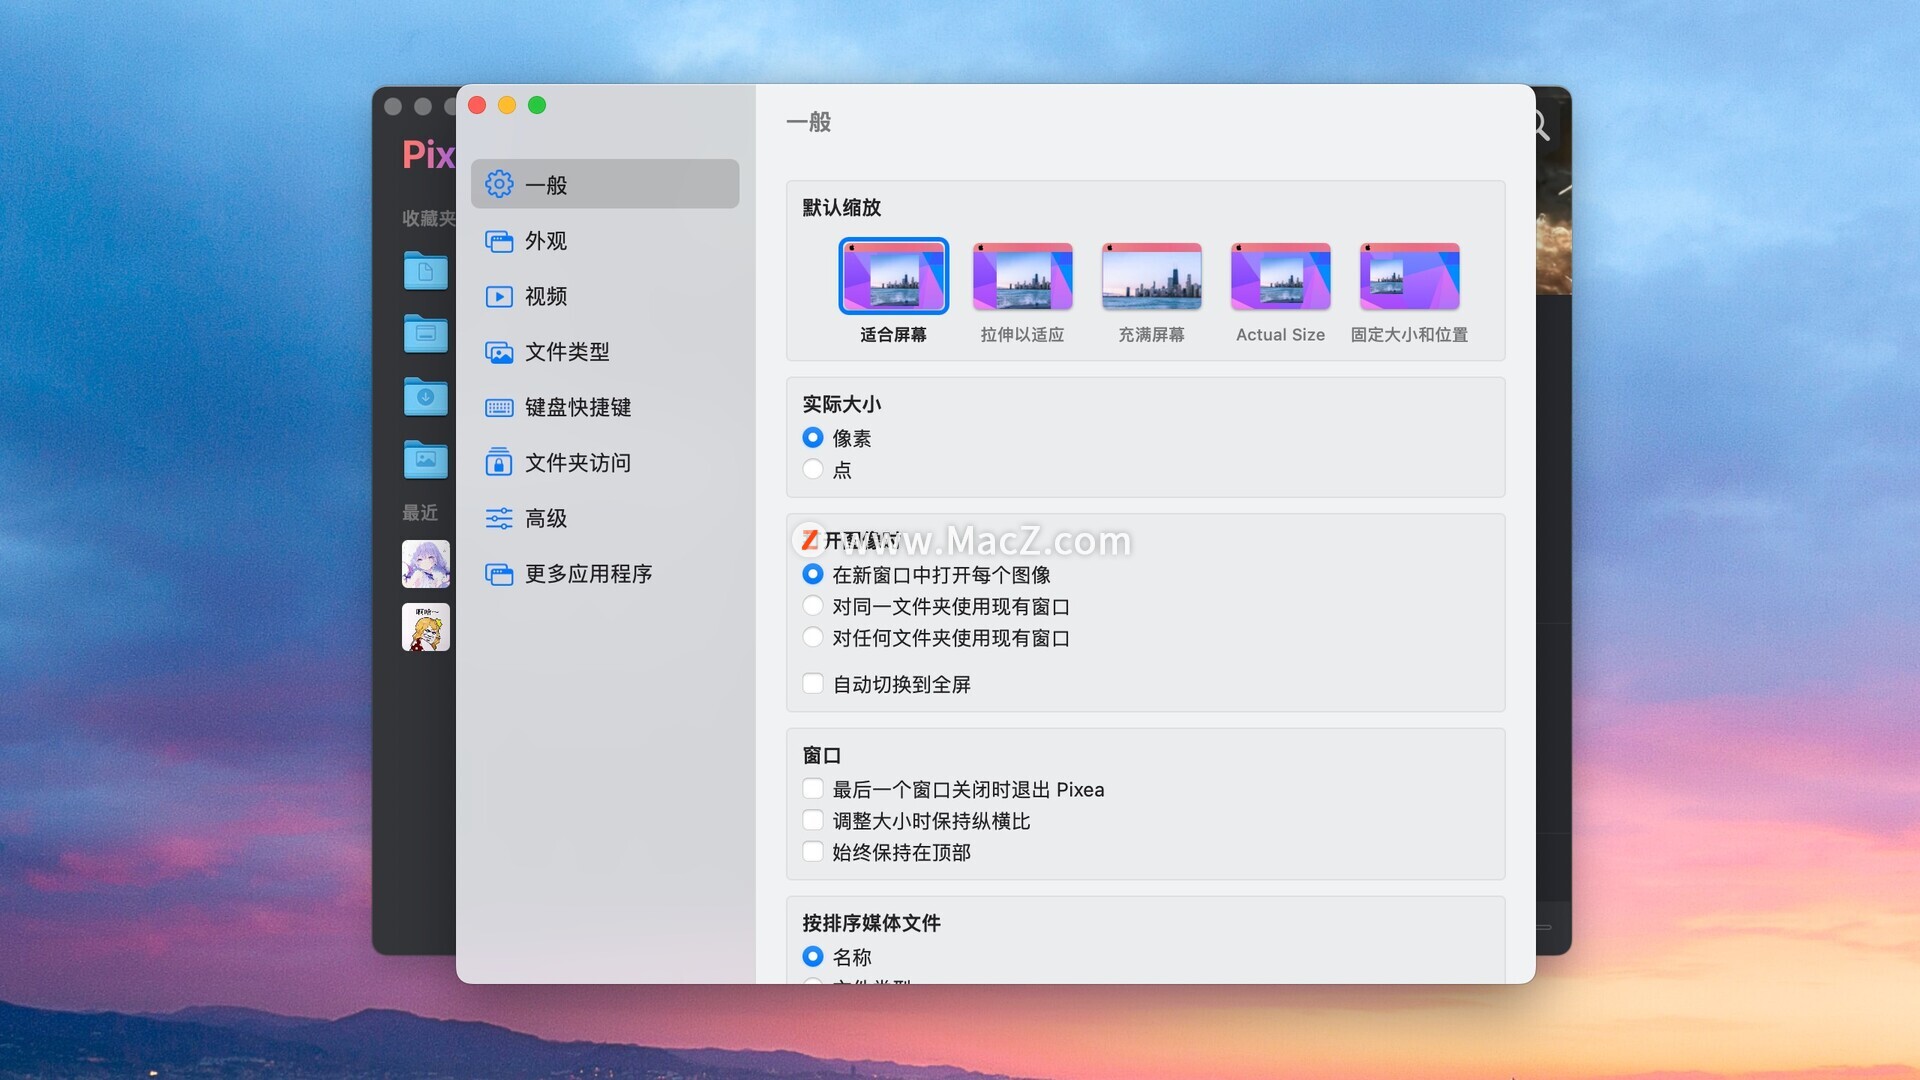
Task: Click the 更多应用程序 window icon
Action: (x=499, y=574)
